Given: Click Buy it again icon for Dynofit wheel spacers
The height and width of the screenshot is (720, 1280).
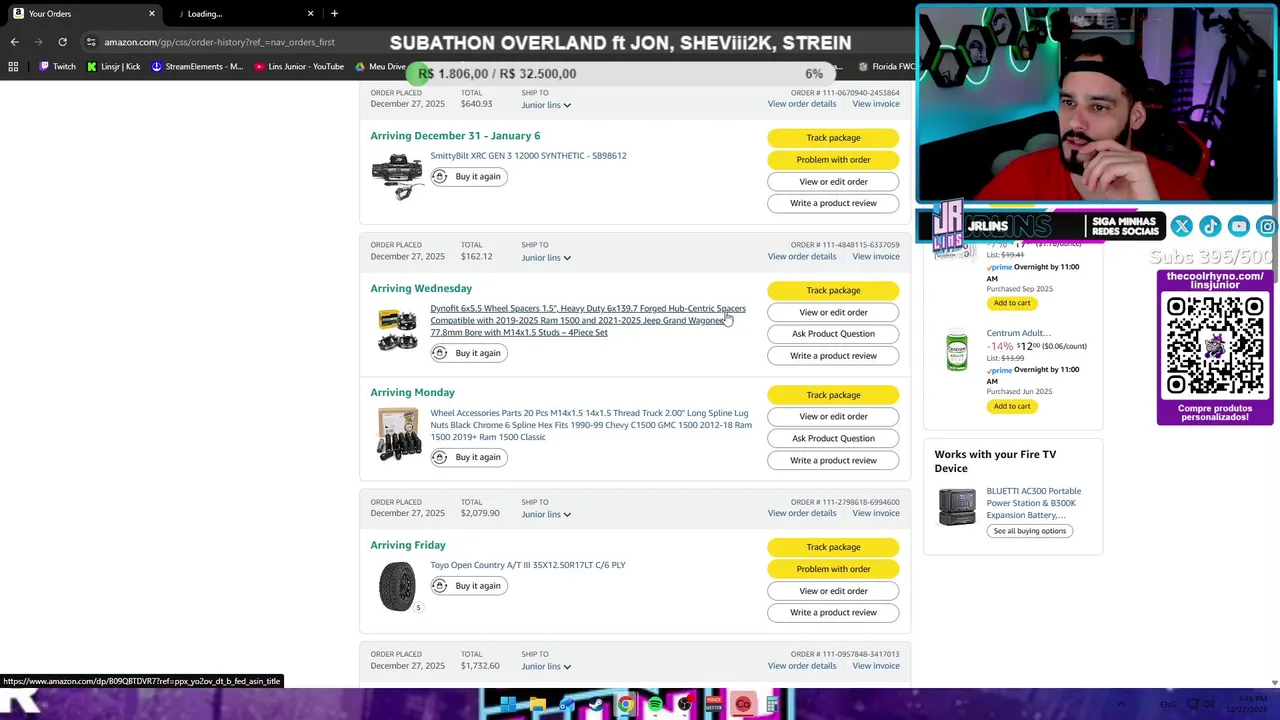Looking at the screenshot, I should click(x=440, y=353).
